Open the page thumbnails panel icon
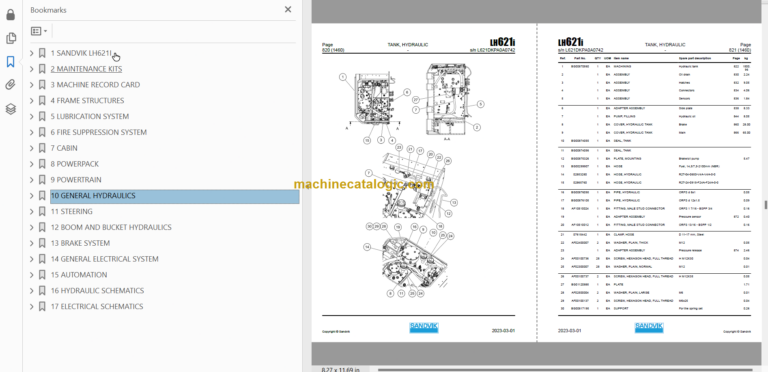Screen dimensions: 768x372 [10, 38]
